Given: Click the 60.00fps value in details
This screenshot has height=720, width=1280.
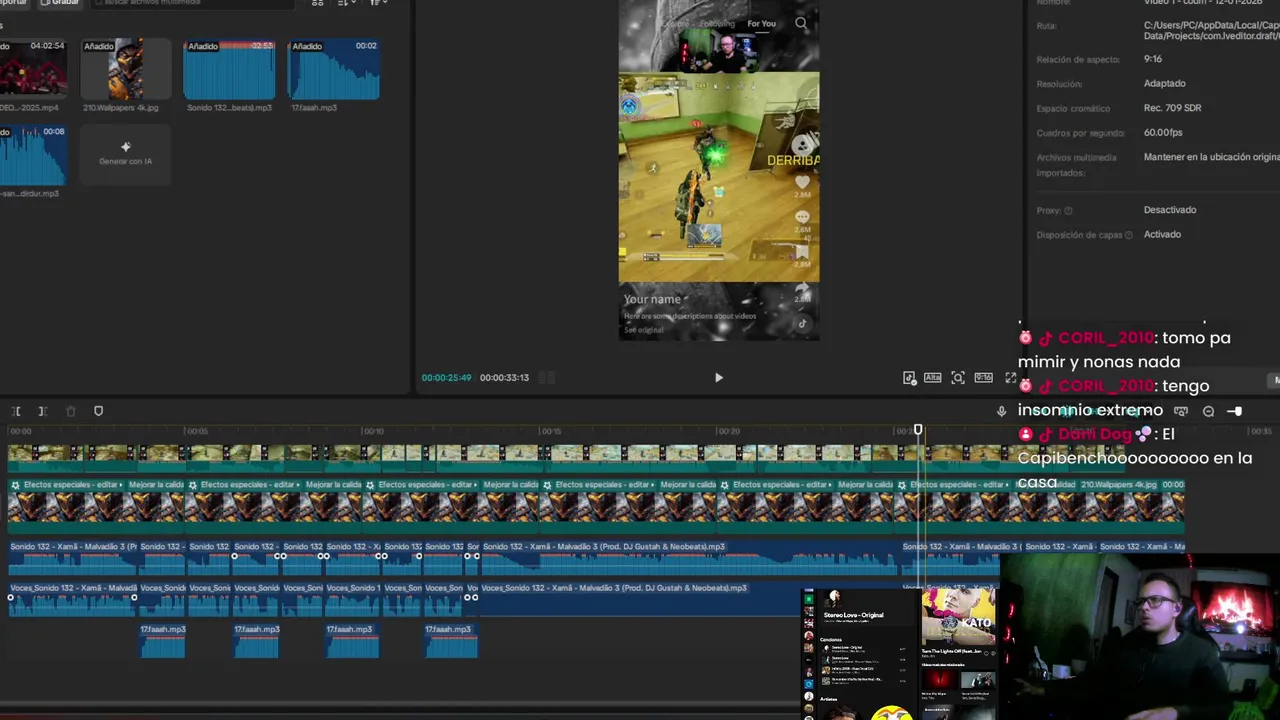Looking at the screenshot, I should 1163,133.
